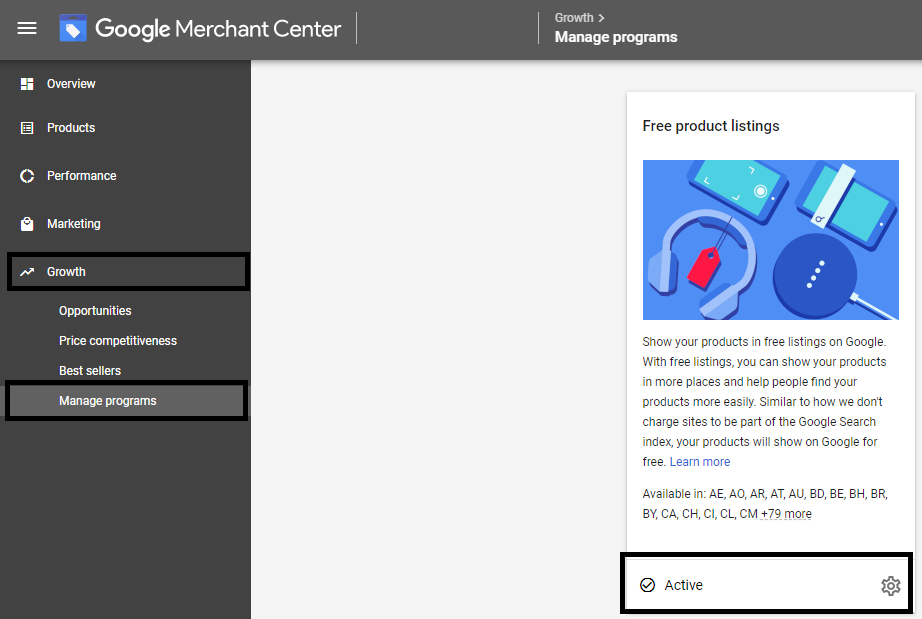Click the Active status label
This screenshot has width=922, height=619.
tap(683, 585)
